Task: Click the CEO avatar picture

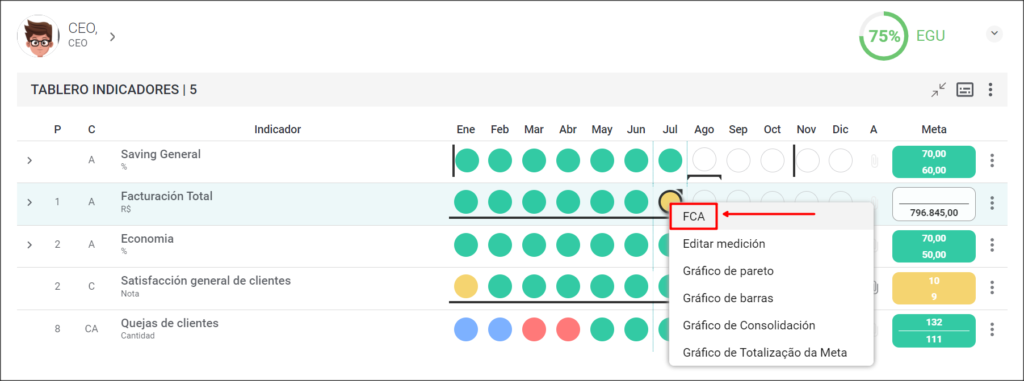Action: point(38,37)
